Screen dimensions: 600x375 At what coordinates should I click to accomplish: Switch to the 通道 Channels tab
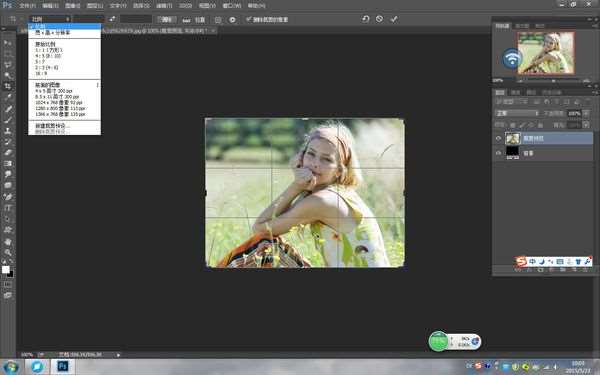pyautogui.click(x=516, y=92)
